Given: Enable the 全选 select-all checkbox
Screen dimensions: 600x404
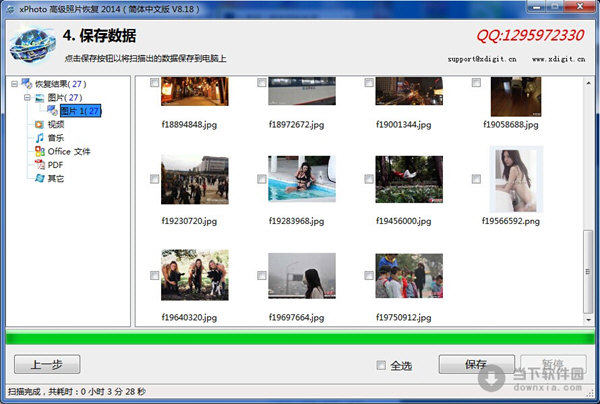Looking at the screenshot, I should coord(381,365).
